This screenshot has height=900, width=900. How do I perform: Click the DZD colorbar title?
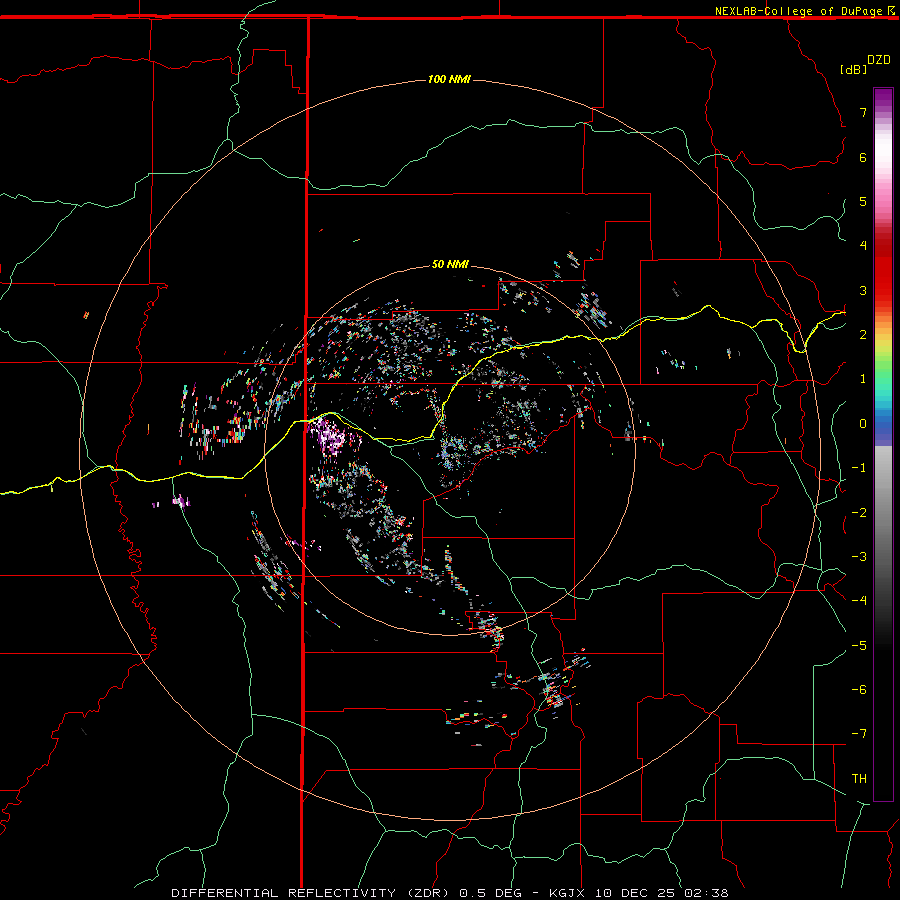(879, 60)
